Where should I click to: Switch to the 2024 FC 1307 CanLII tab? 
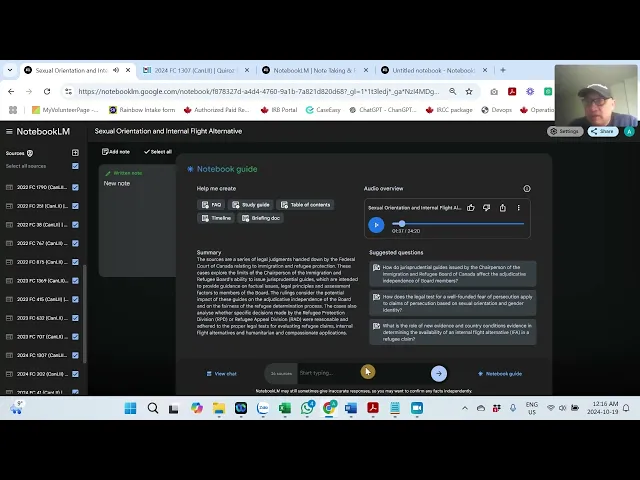[x=196, y=70]
